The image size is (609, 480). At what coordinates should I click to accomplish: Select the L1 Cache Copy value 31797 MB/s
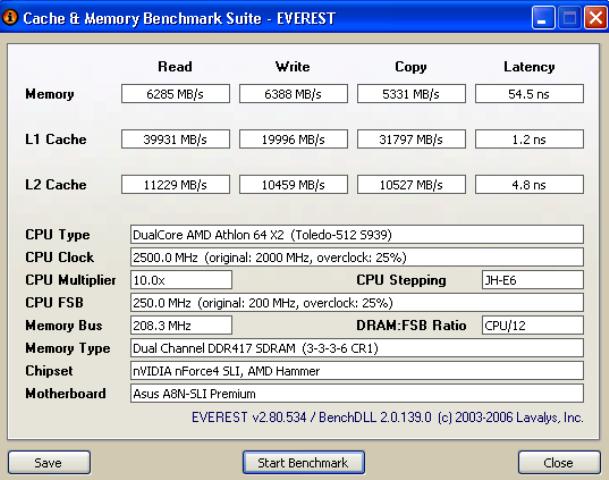click(x=411, y=139)
